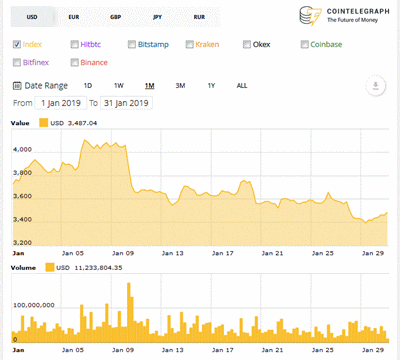Select the 3M date range
Viewport: 400px width, 360px height.
tap(180, 86)
